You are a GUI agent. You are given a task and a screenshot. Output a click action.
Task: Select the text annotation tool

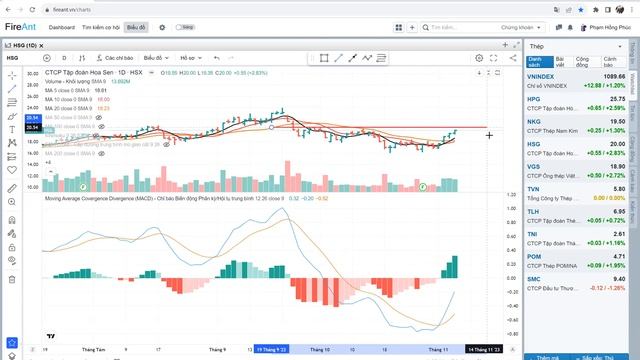[x=12, y=130]
